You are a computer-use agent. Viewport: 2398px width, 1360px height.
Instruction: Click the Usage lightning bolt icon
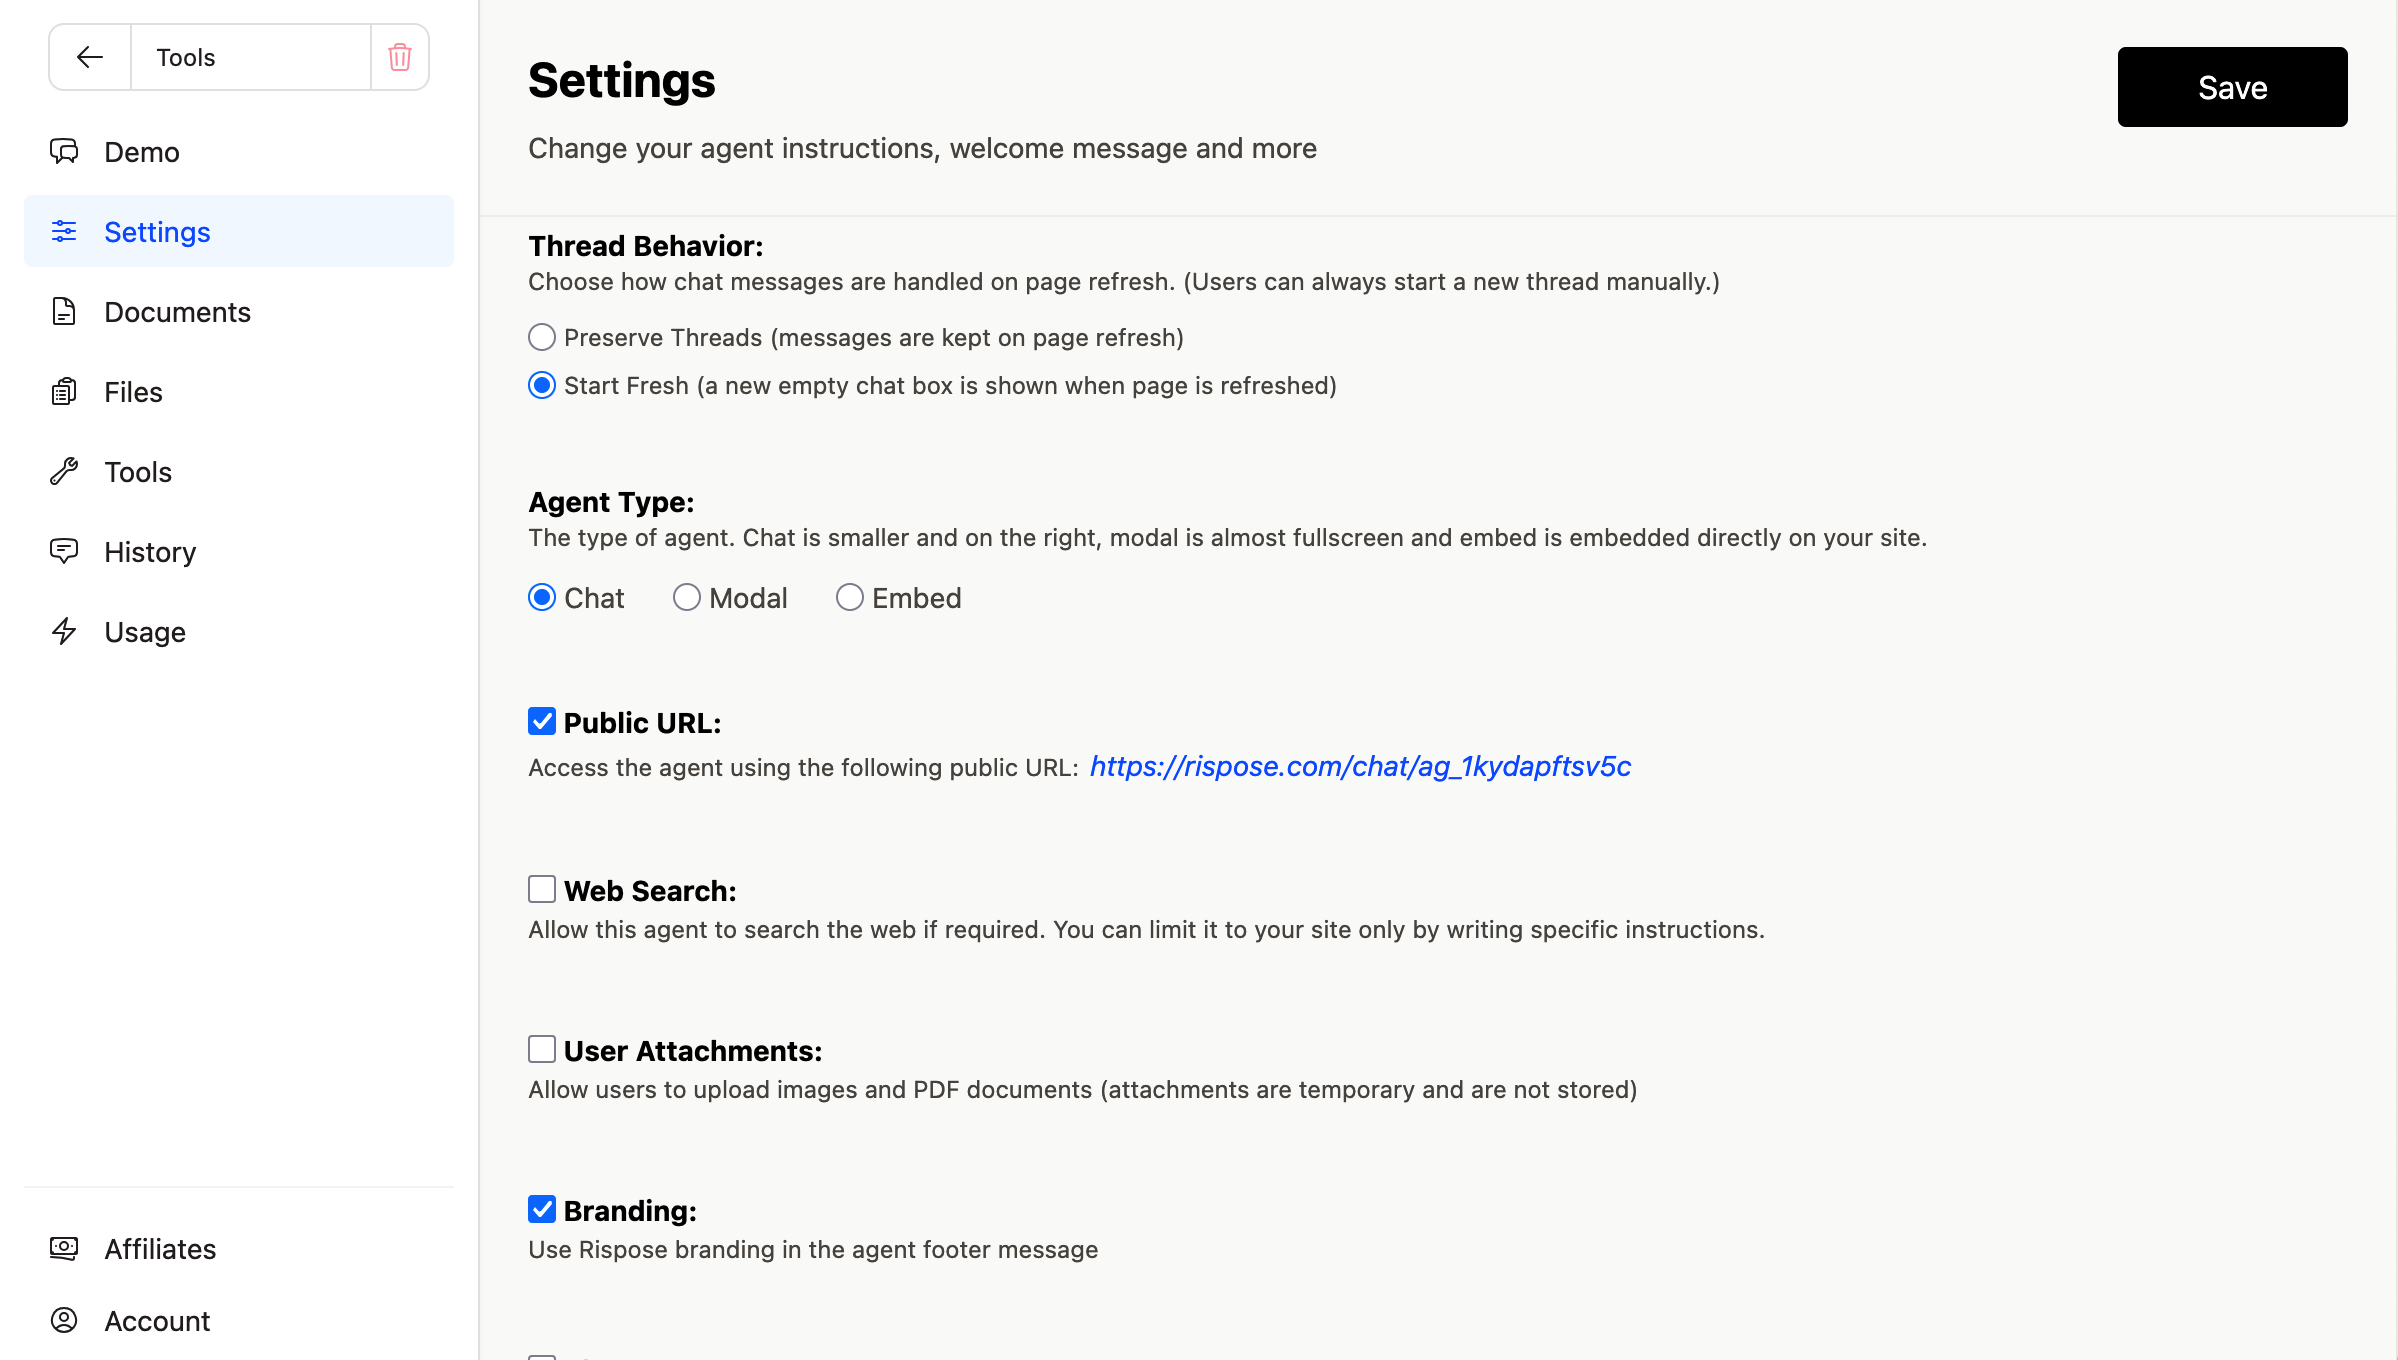(64, 631)
